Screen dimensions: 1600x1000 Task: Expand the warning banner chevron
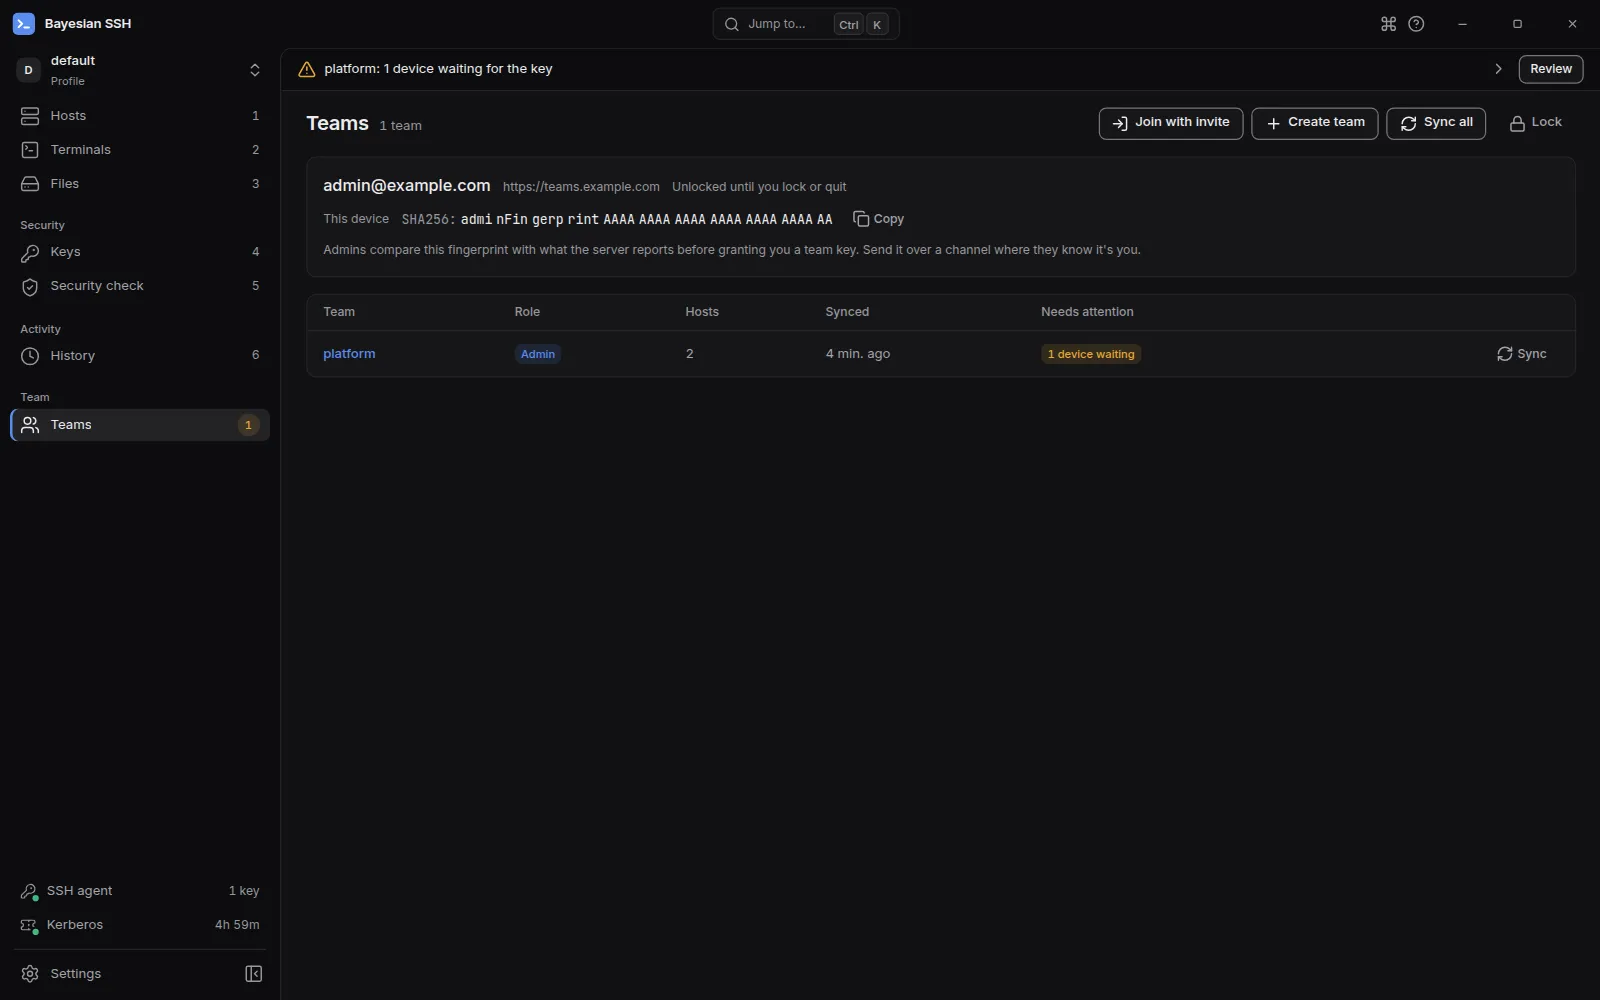point(1498,69)
